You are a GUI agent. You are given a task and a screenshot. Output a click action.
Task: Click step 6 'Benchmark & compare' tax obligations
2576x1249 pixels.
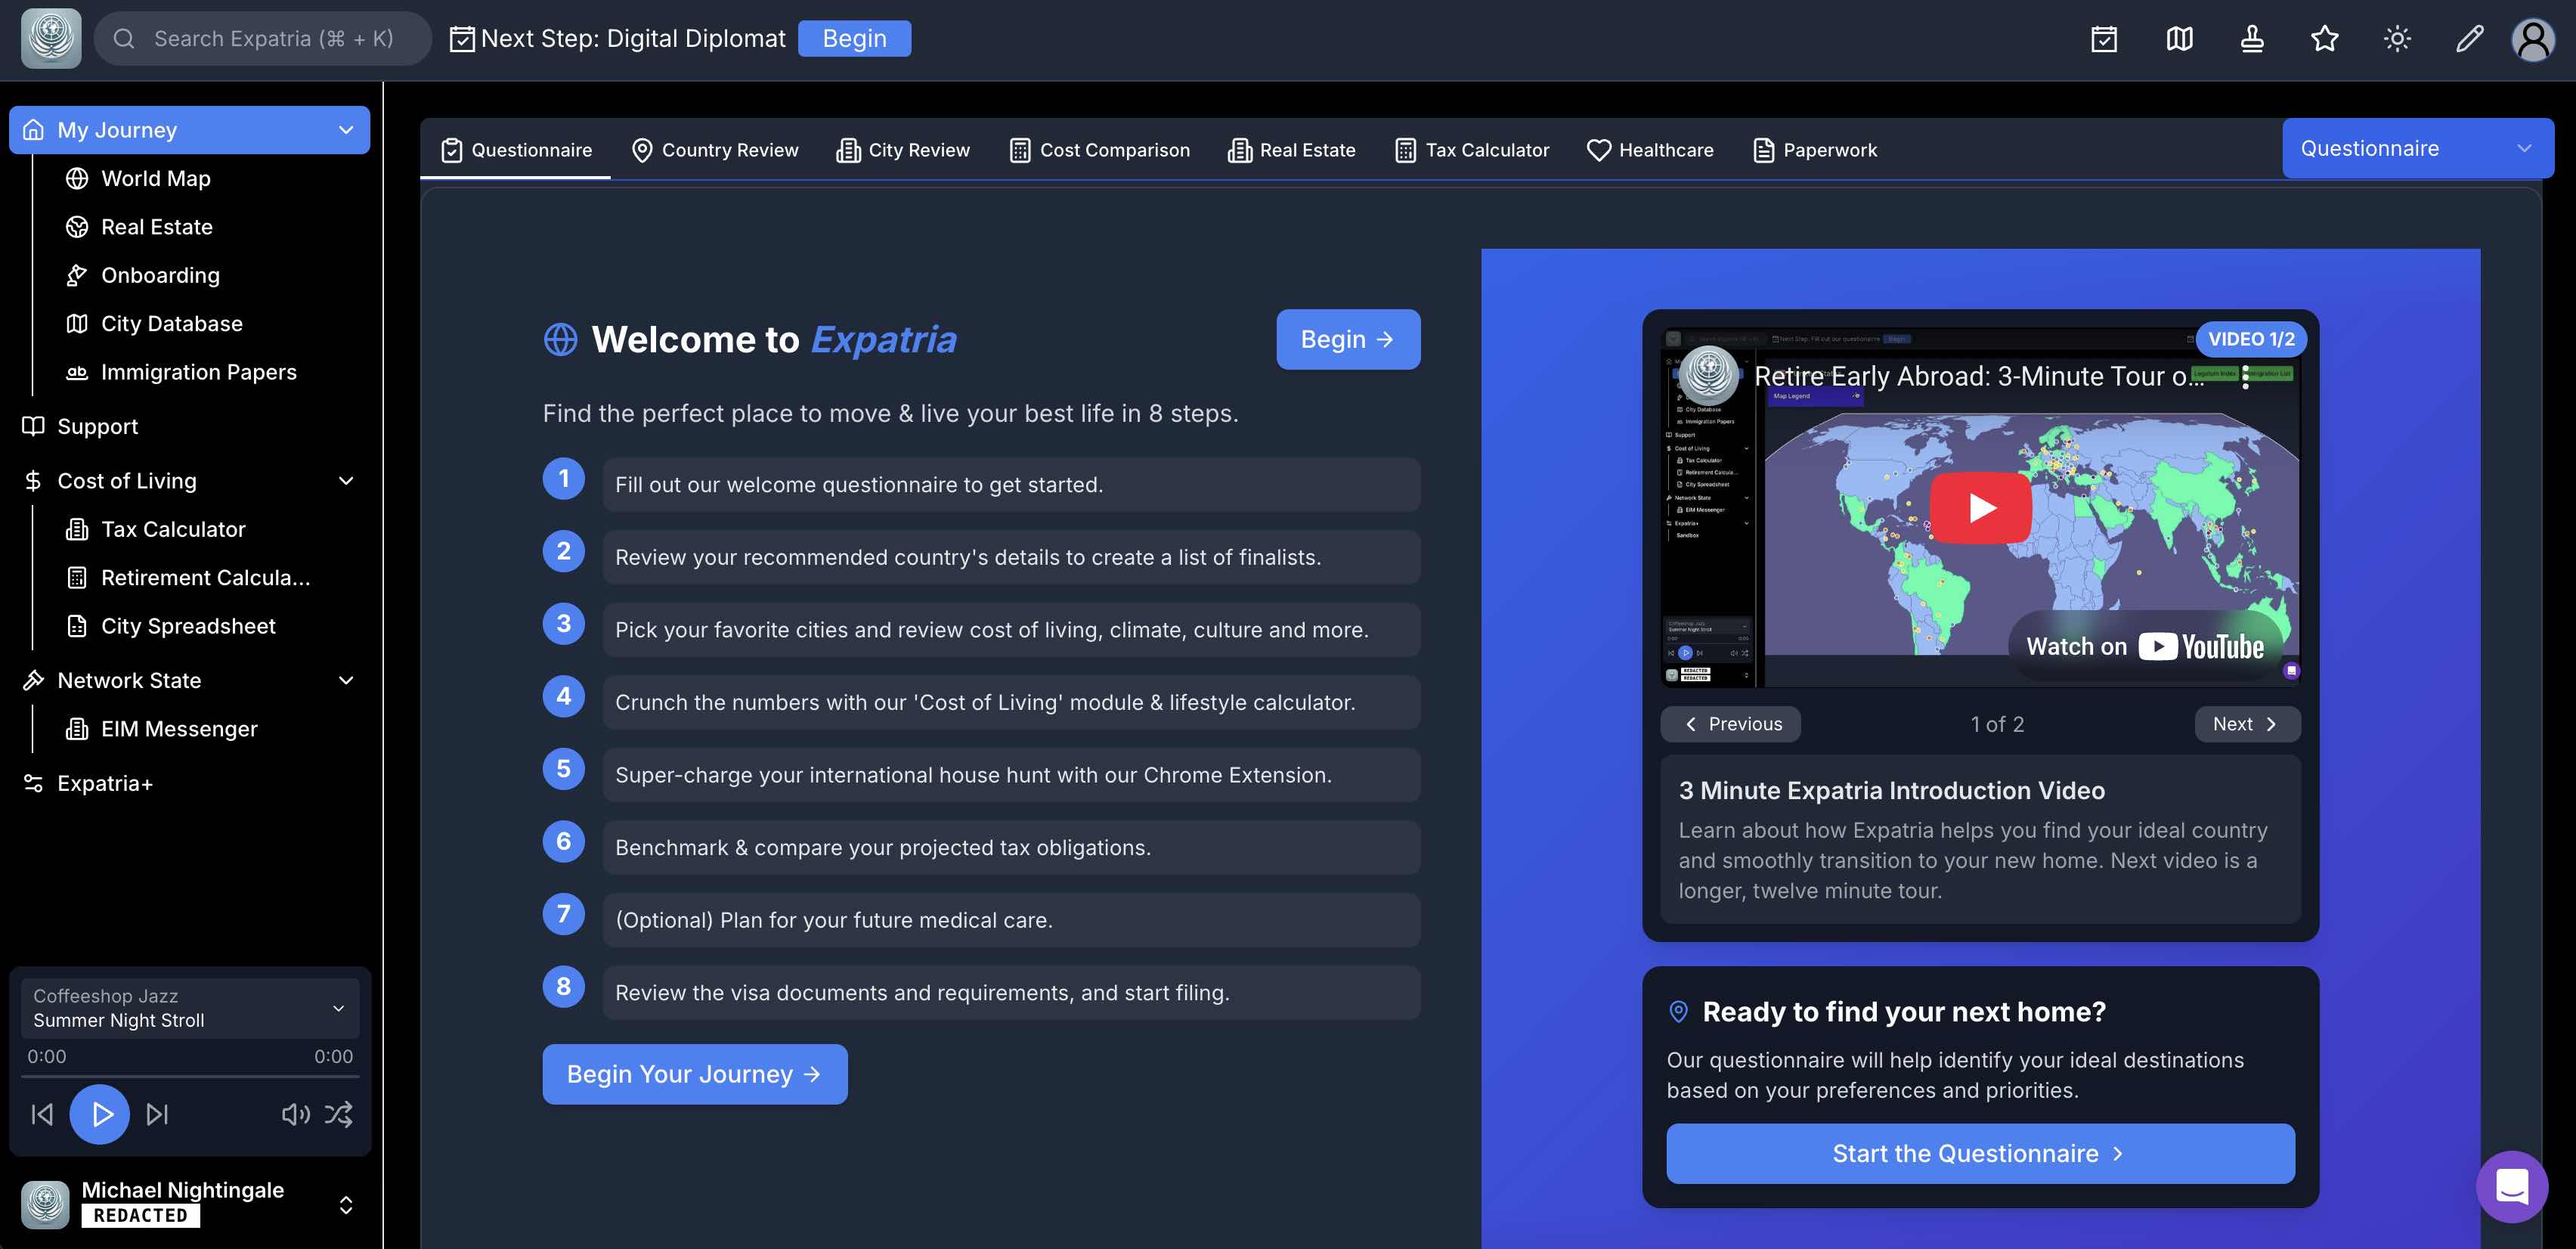pyautogui.click(x=1011, y=848)
